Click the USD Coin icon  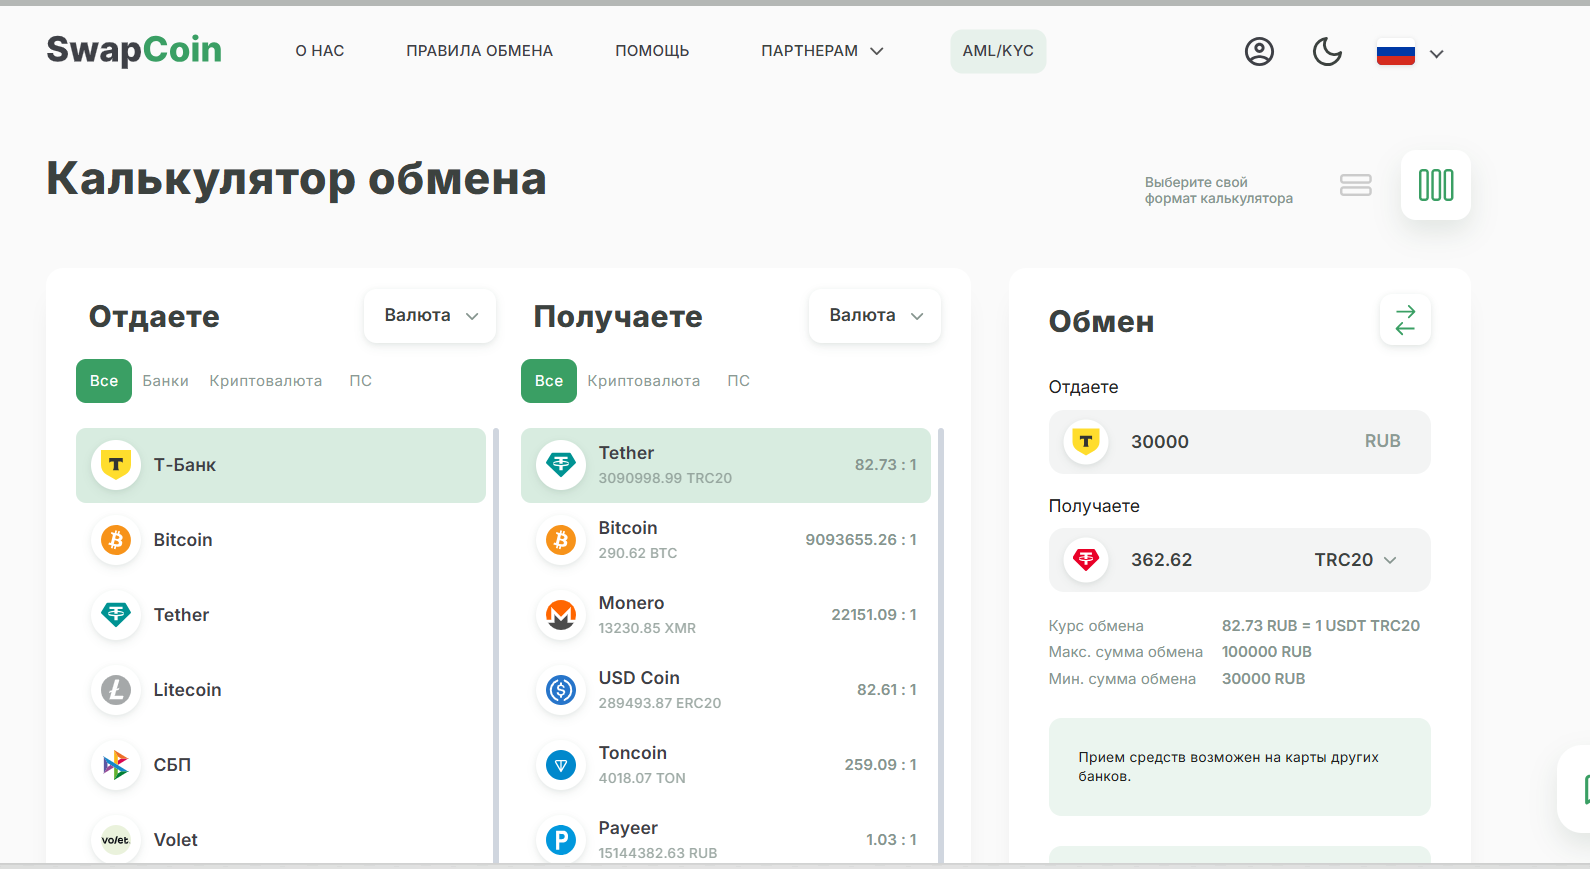click(x=561, y=690)
